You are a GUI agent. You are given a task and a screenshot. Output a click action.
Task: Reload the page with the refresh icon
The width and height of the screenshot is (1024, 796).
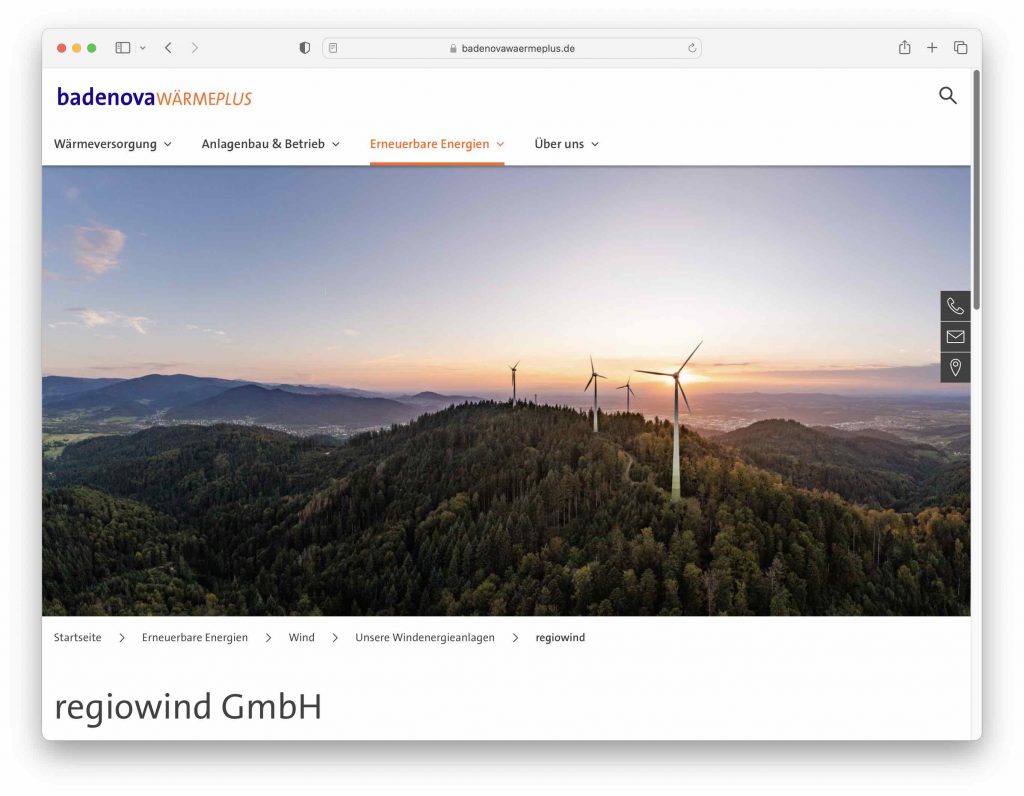pos(692,48)
